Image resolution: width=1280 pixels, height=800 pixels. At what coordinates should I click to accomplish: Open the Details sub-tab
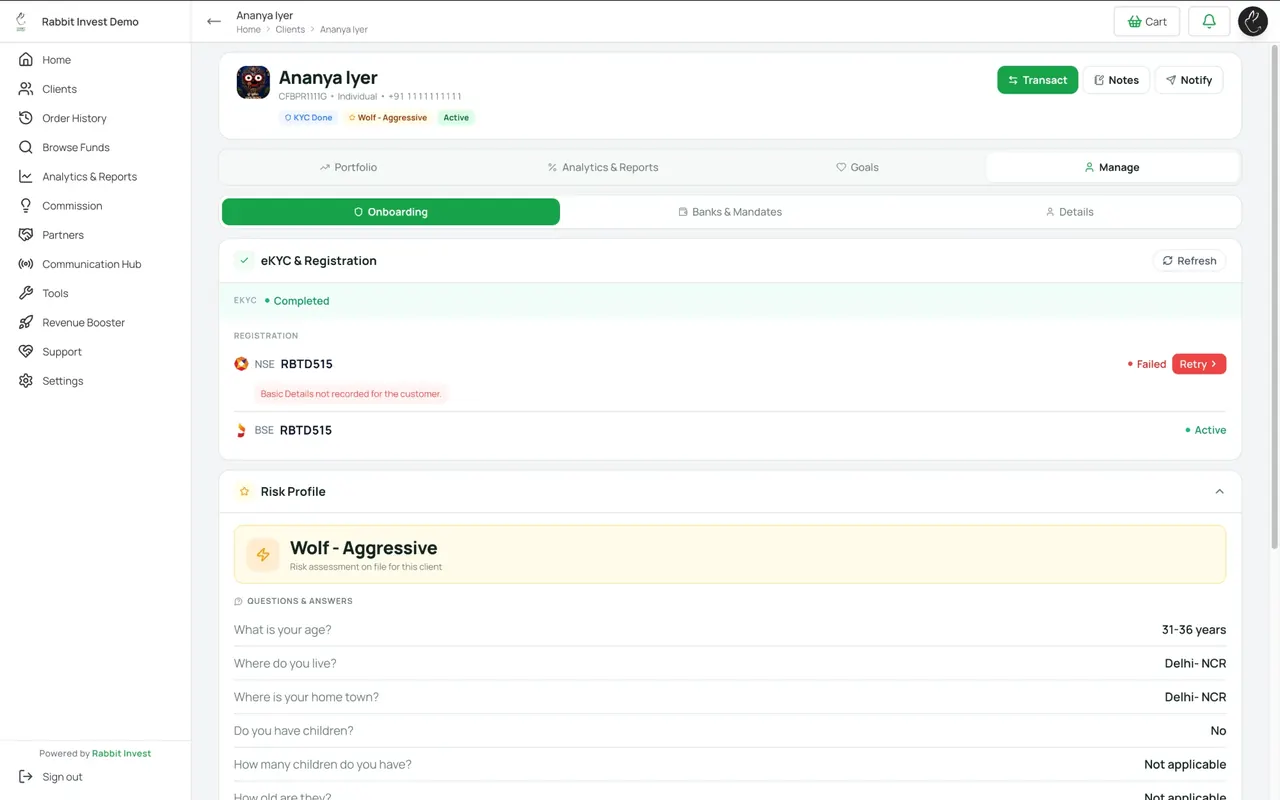[1069, 212]
